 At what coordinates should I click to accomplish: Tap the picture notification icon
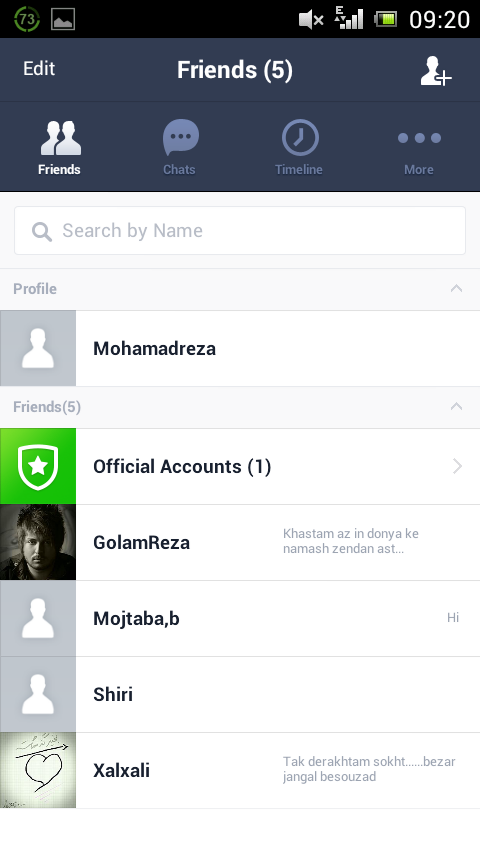[63, 20]
